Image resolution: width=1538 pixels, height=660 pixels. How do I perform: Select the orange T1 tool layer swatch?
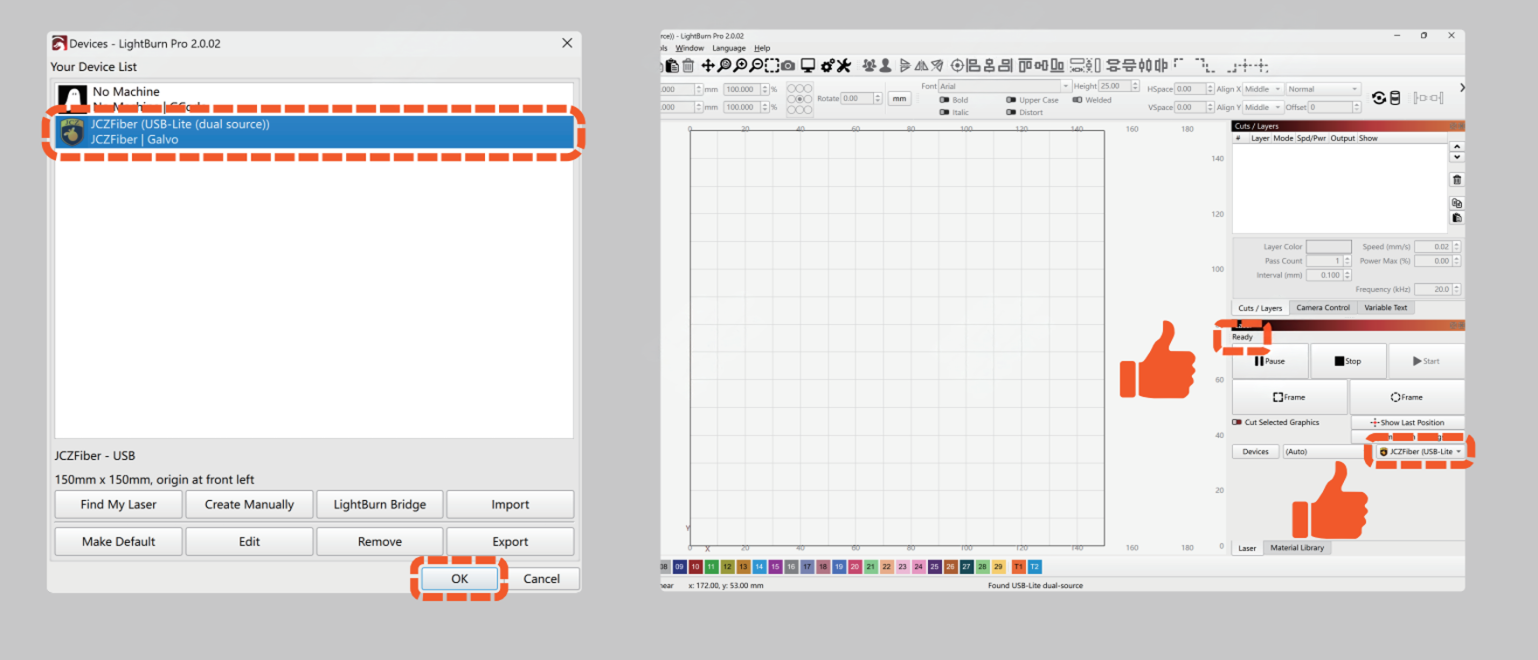(x=1018, y=567)
